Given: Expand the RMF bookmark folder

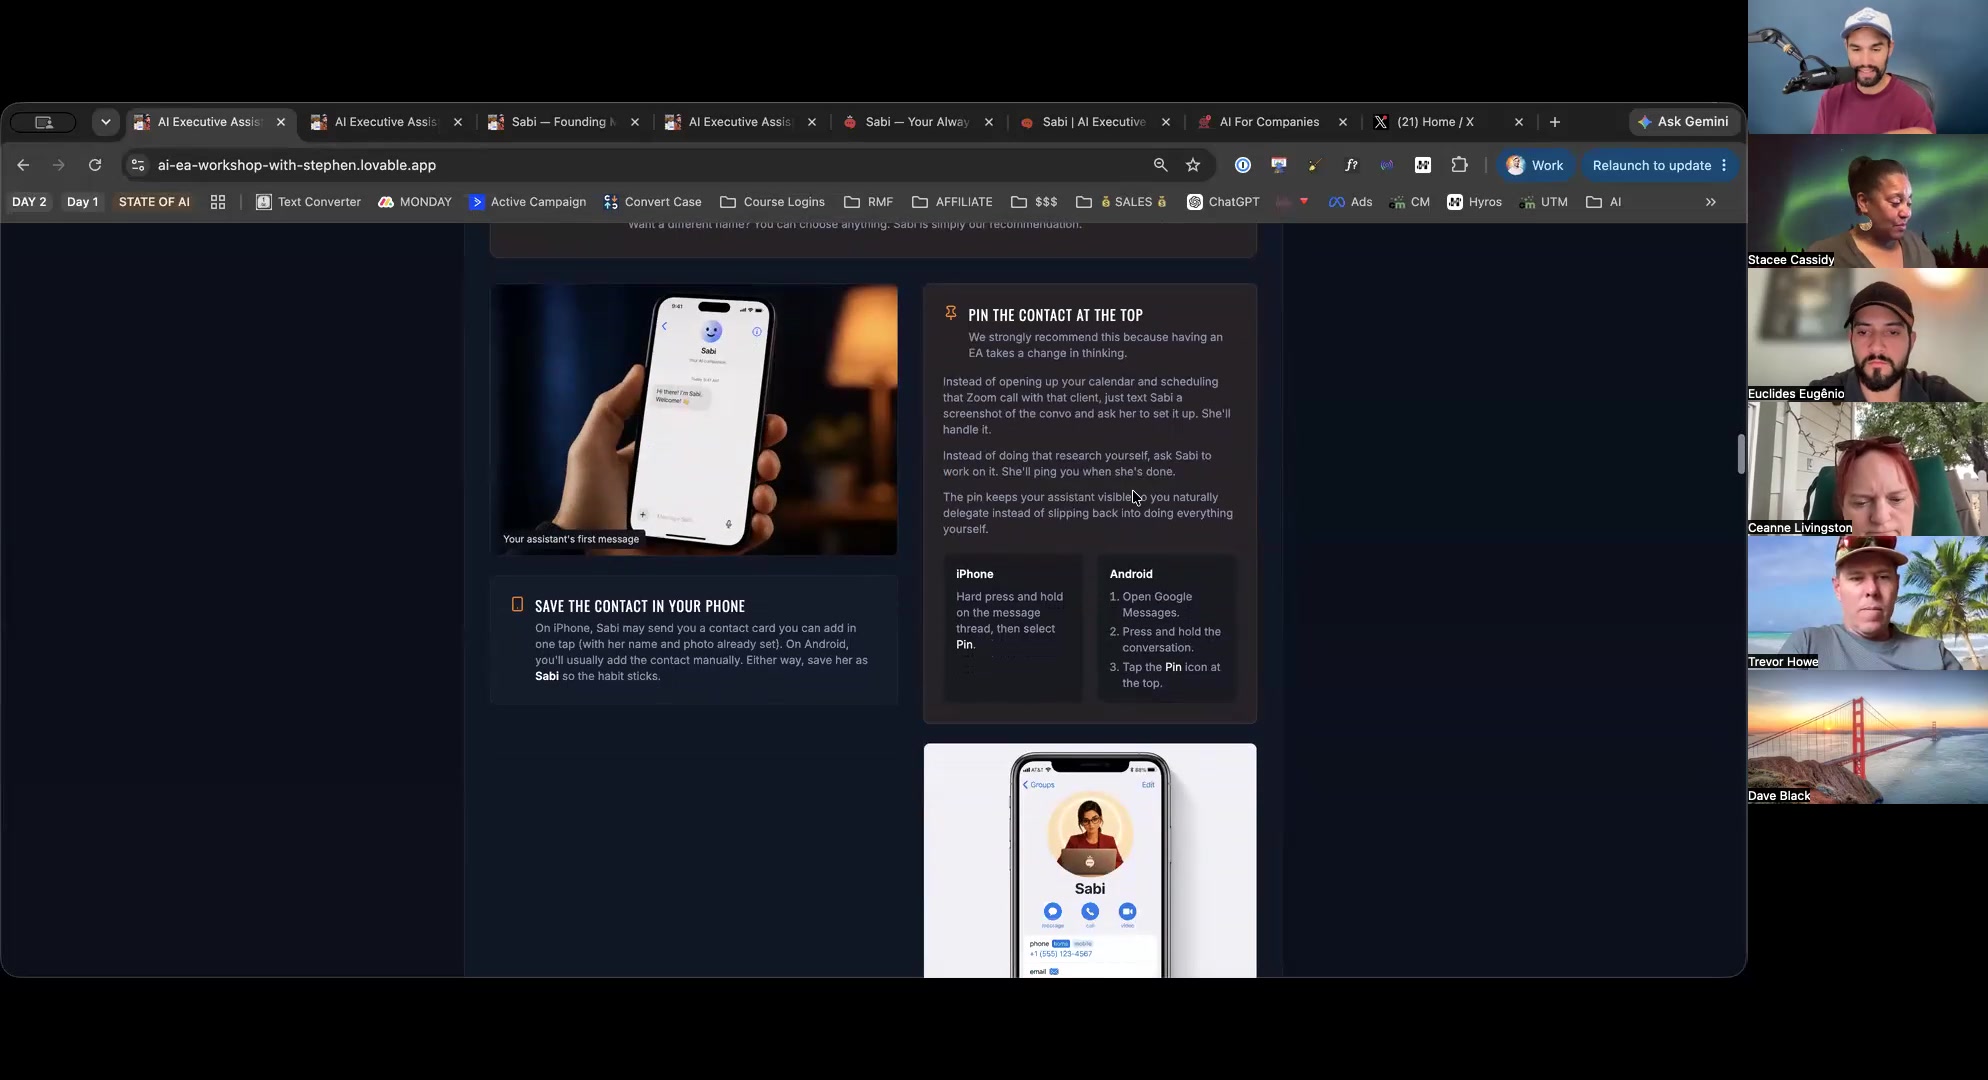Looking at the screenshot, I should pyautogui.click(x=869, y=202).
